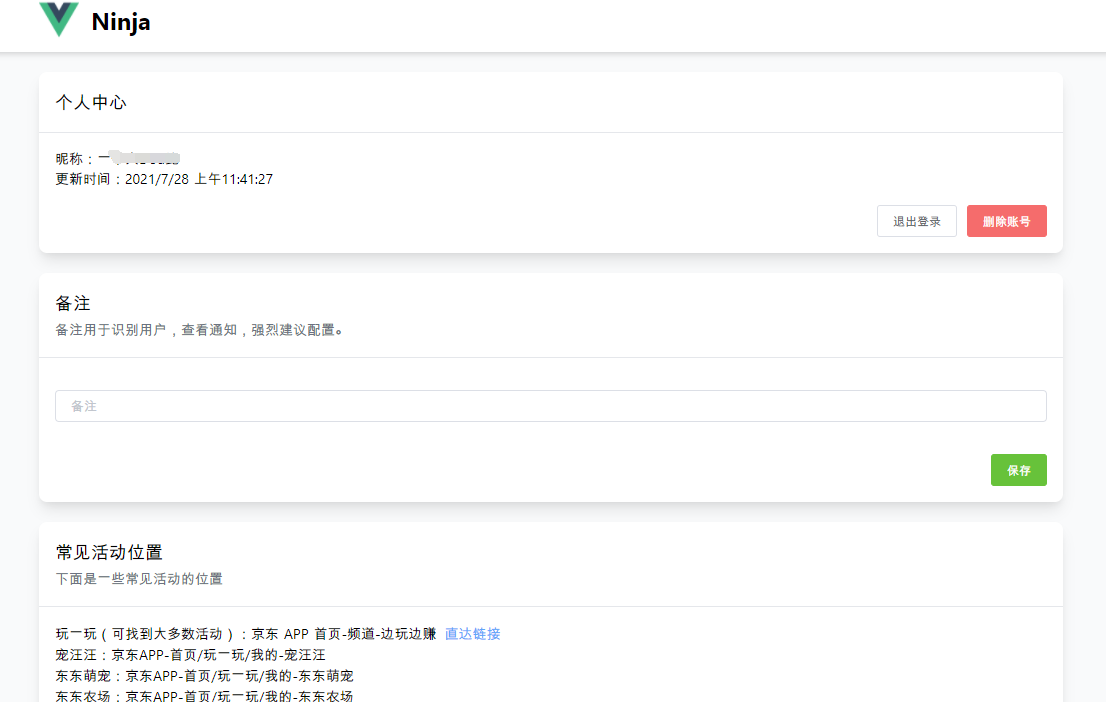The width and height of the screenshot is (1106, 702).
Task: Click the 宠汪汪 location line
Action: [190, 655]
